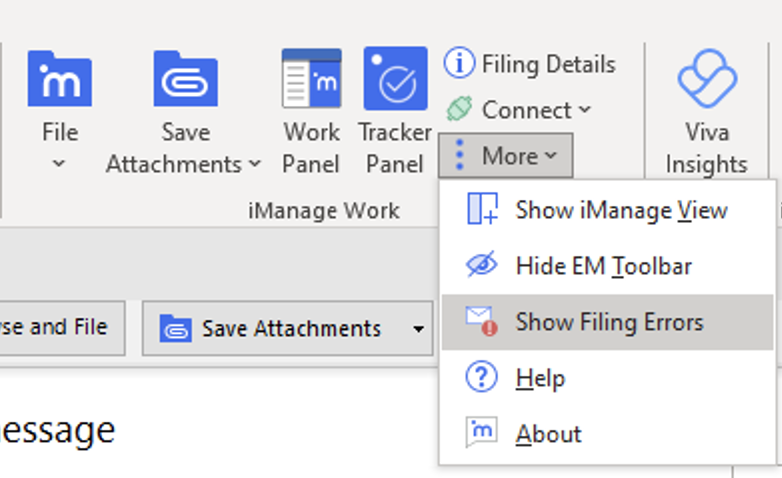Open the Work Panel
The image size is (782, 478).
click(x=311, y=78)
